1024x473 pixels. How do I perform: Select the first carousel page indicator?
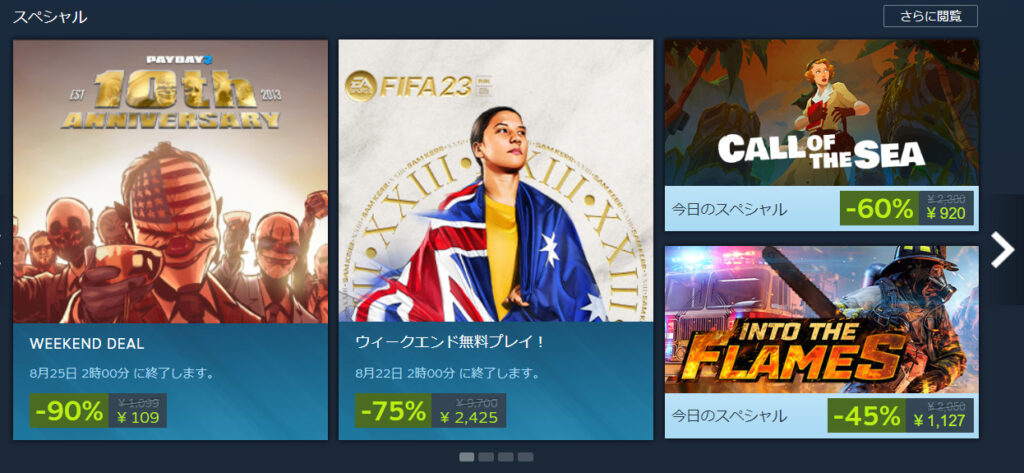tap(466, 457)
